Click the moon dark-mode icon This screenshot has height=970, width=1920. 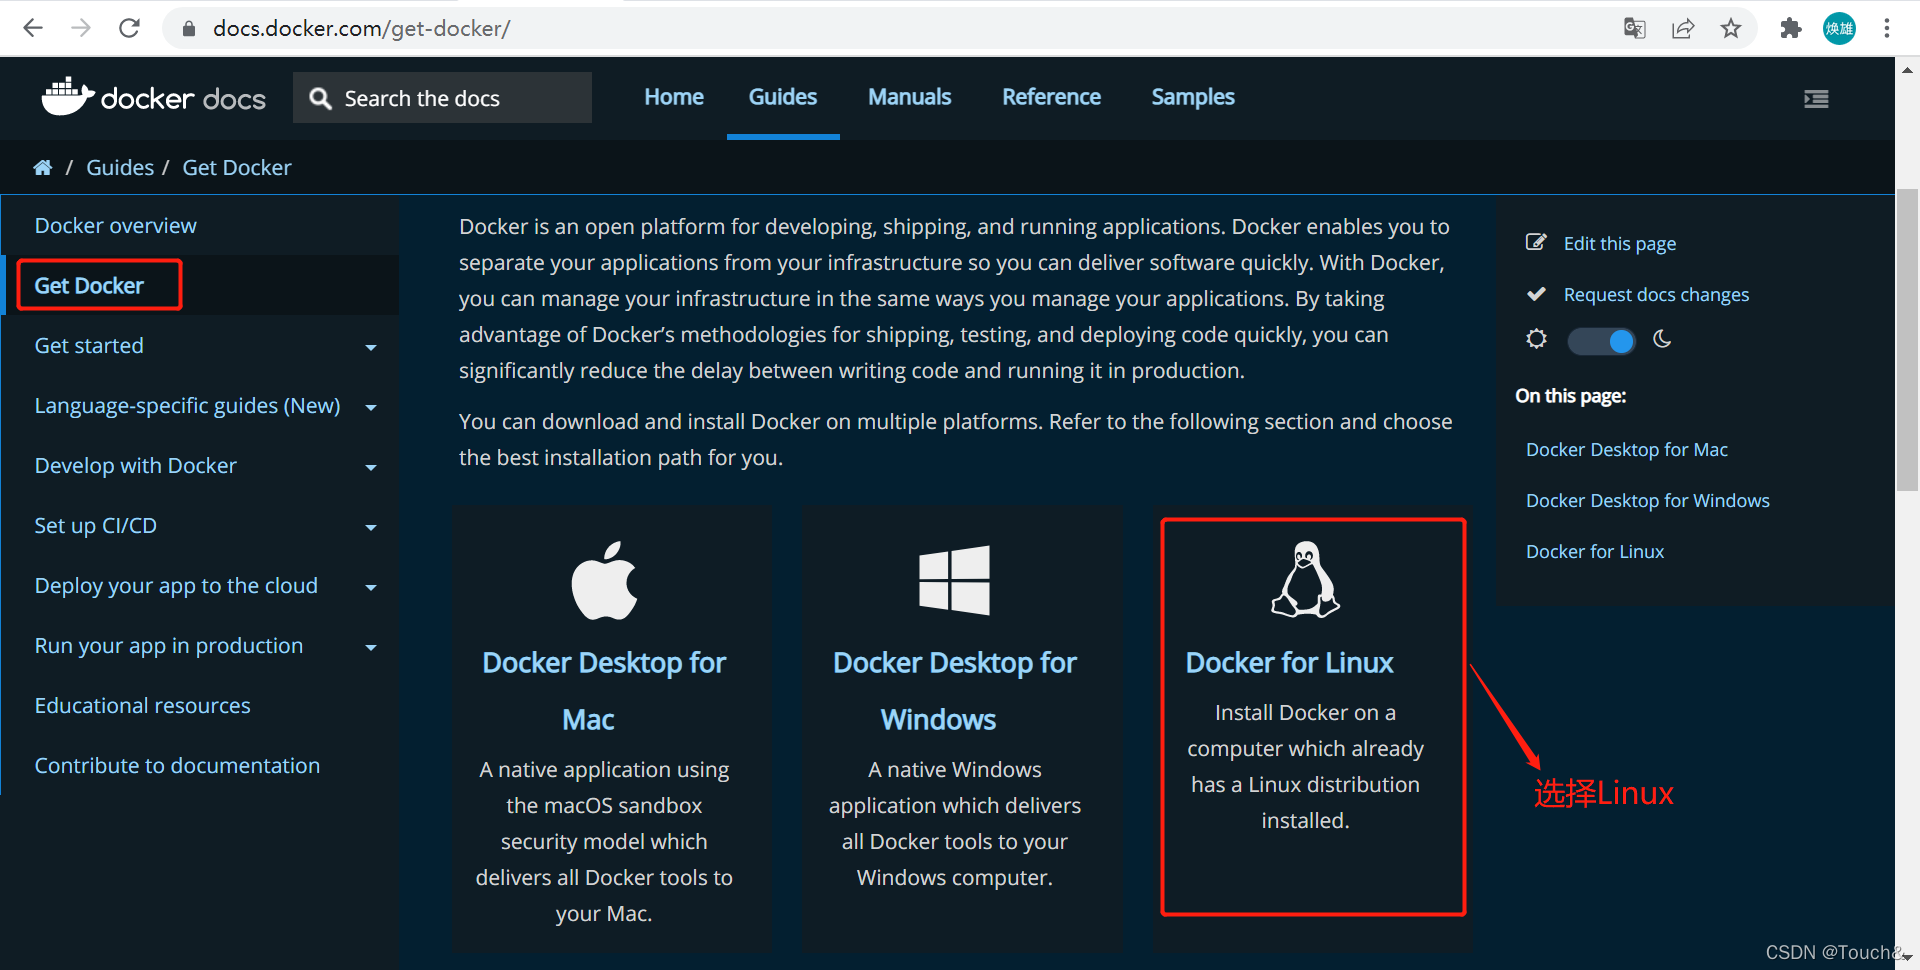tap(1662, 339)
